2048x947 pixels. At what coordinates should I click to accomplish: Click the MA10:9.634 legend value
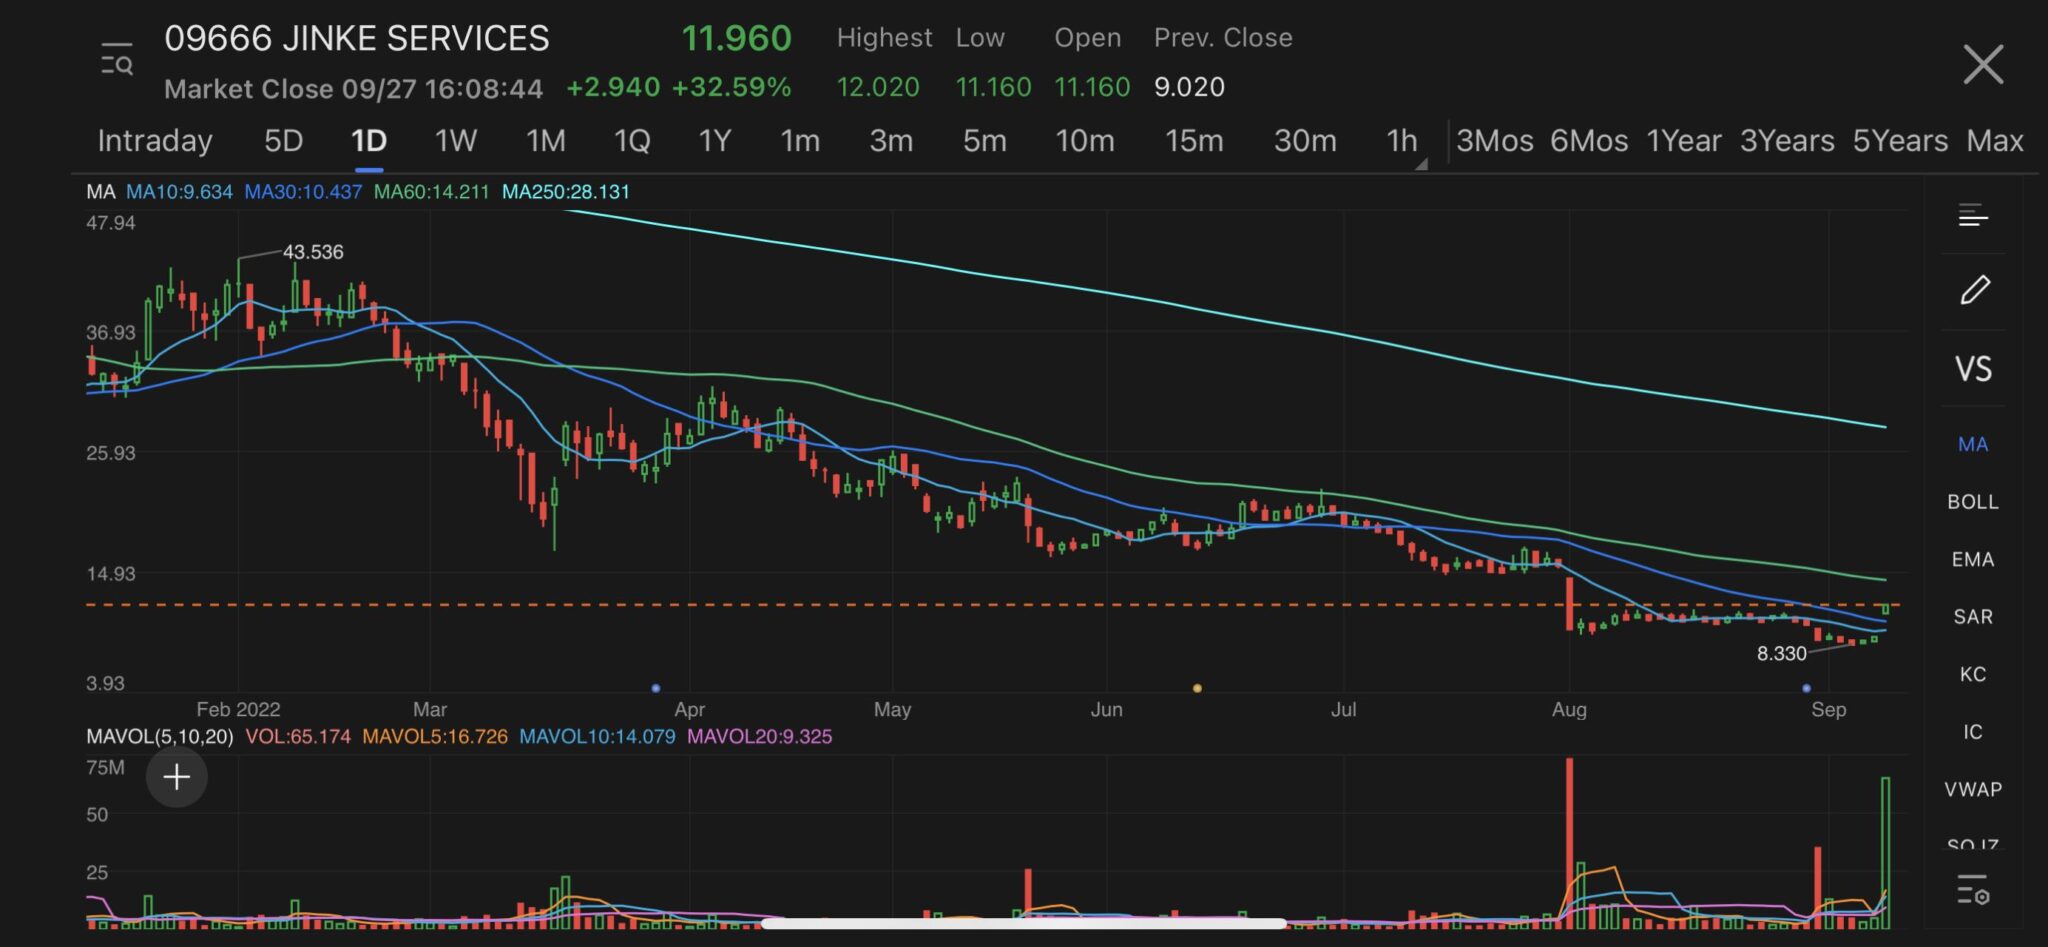[179, 192]
